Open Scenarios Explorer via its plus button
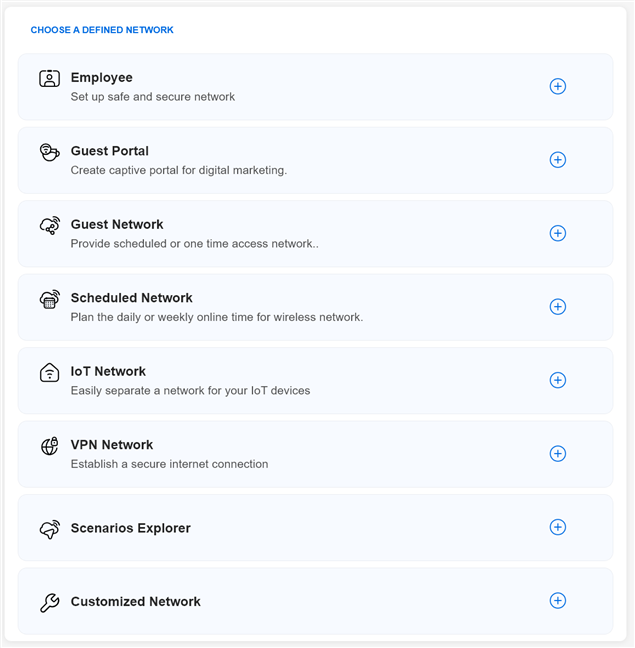 [558, 527]
